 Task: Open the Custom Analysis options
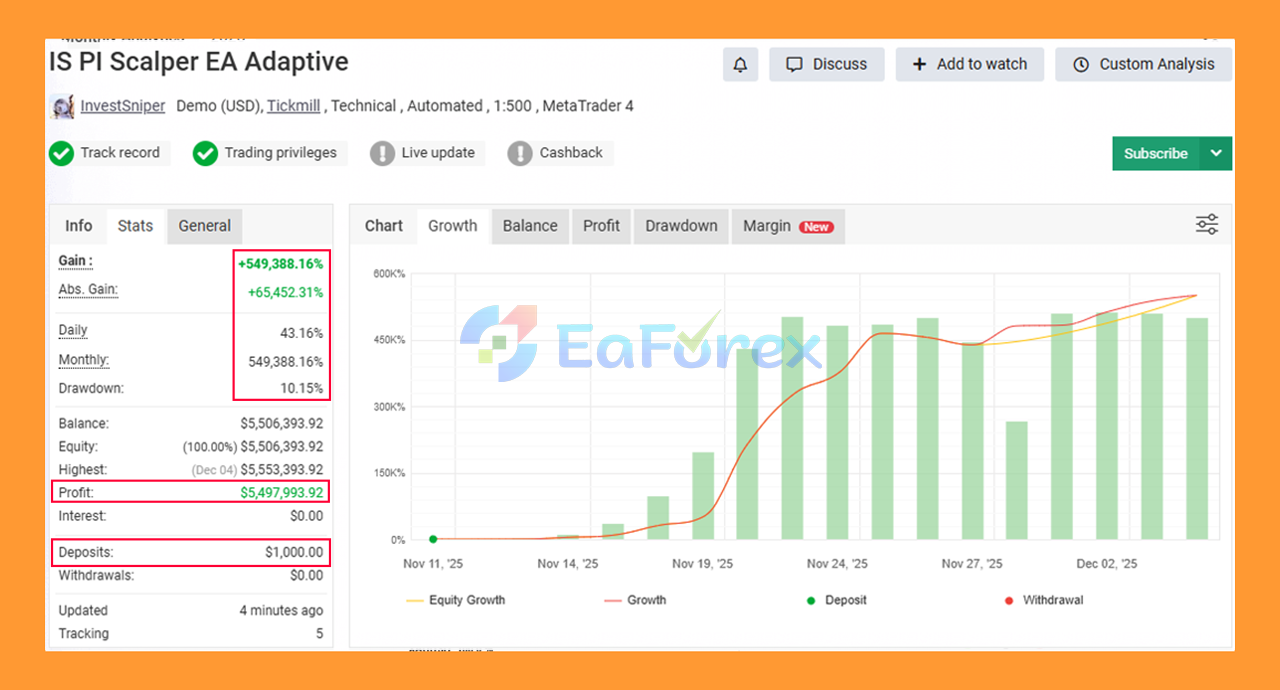click(x=1144, y=65)
